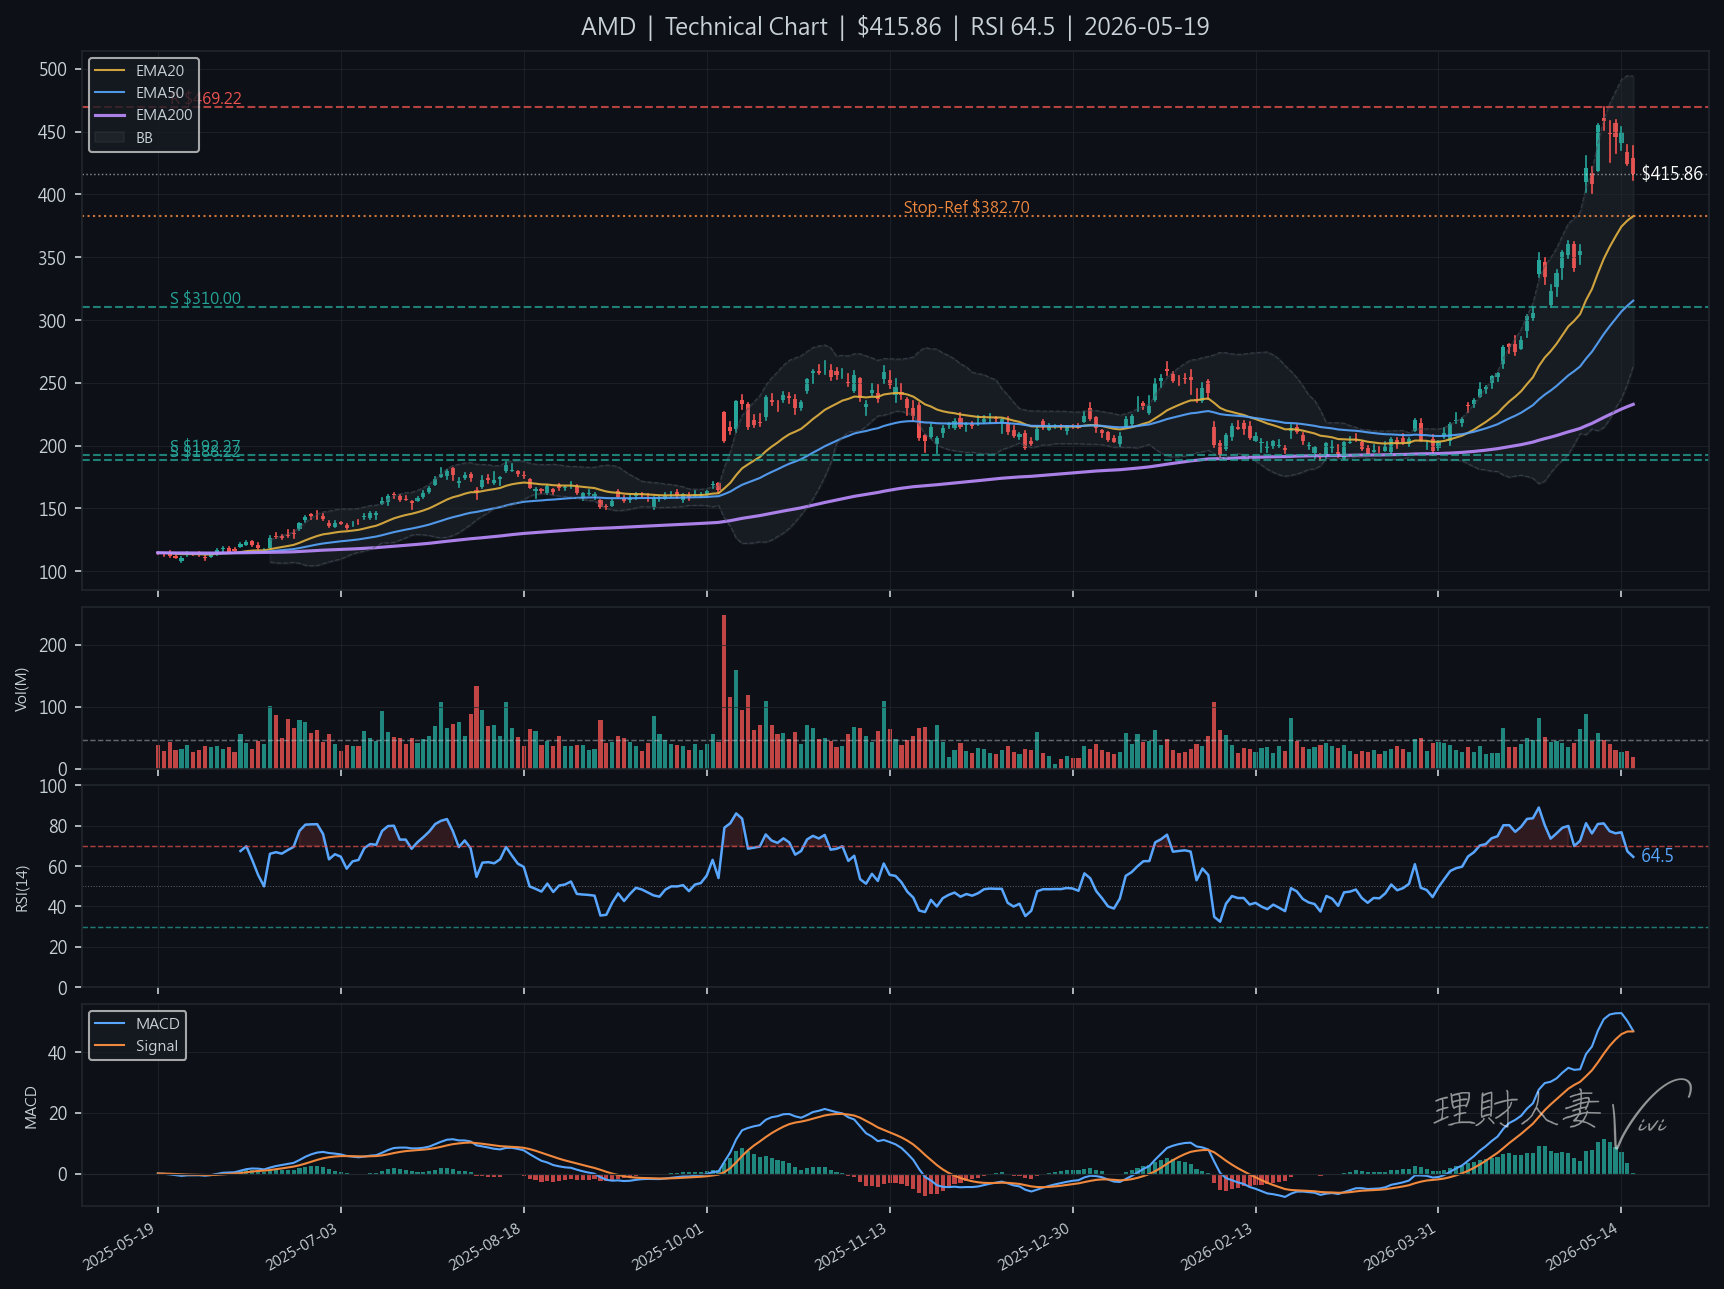Click the 300 tick on price axis
The image size is (1724, 1289).
point(53,321)
